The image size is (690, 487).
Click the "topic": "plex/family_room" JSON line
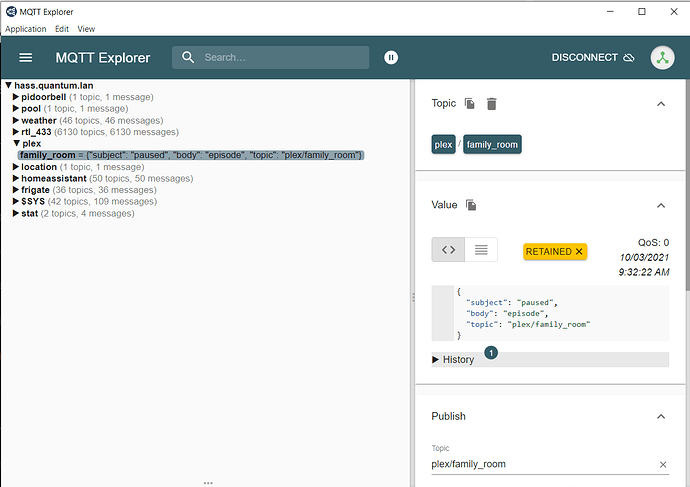(528, 325)
